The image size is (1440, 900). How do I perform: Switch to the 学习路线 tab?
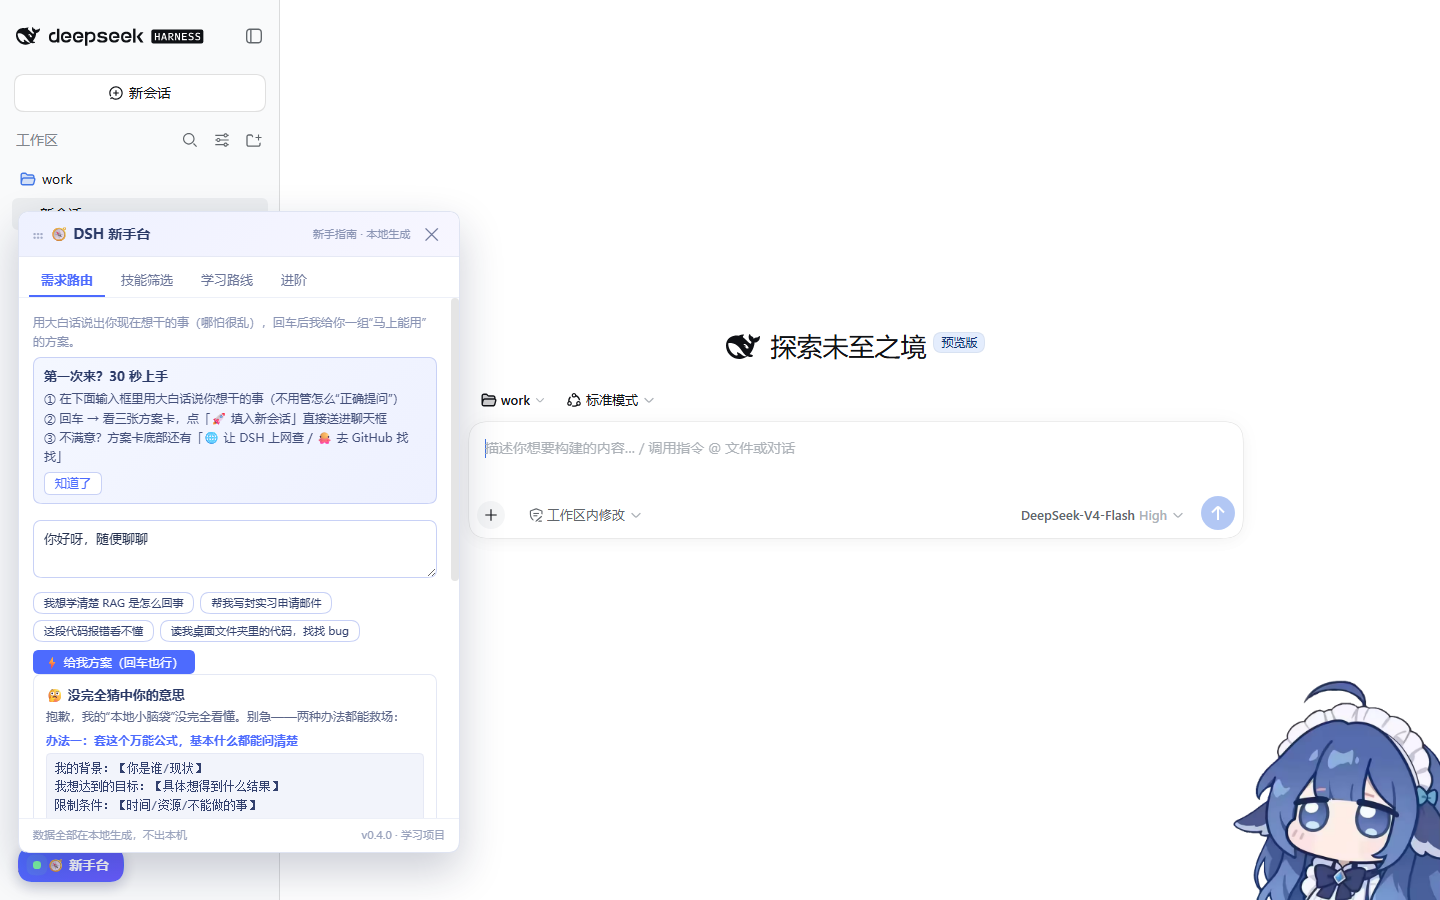tap(227, 280)
